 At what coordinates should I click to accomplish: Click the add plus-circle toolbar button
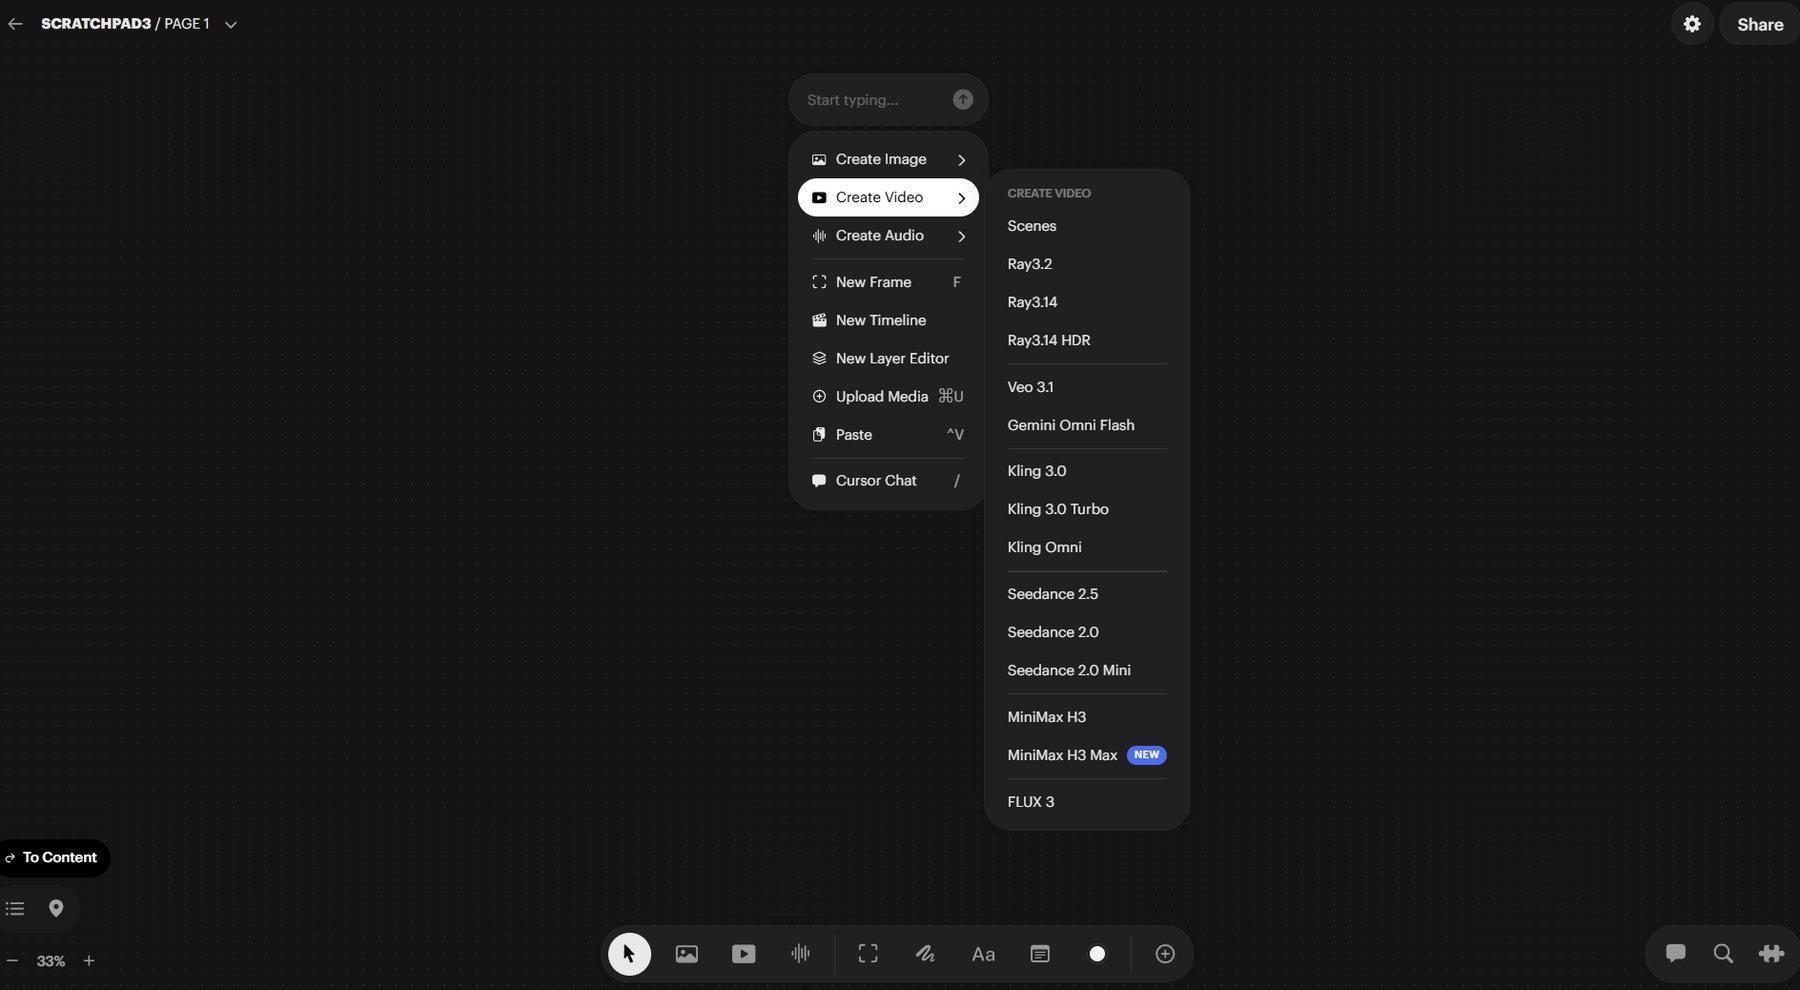click(1165, 954)
